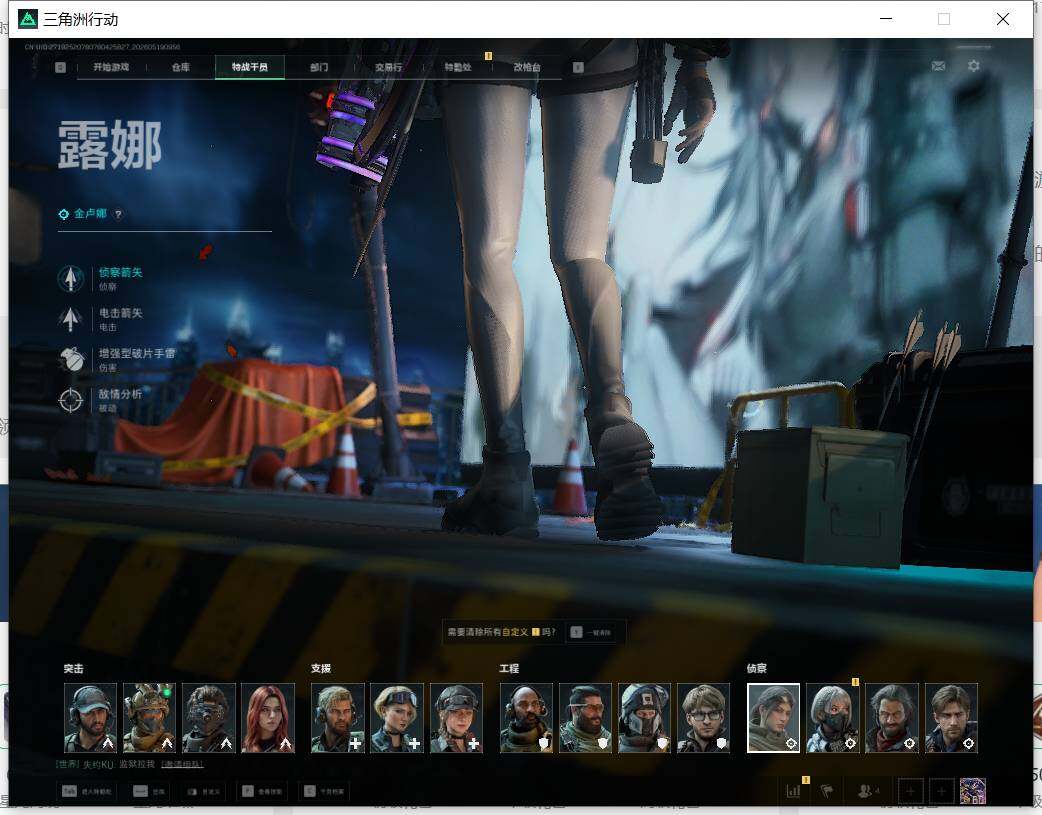Select third 工程 operator in white helmet
1042x815 pixels.
(x=645, y=718)
